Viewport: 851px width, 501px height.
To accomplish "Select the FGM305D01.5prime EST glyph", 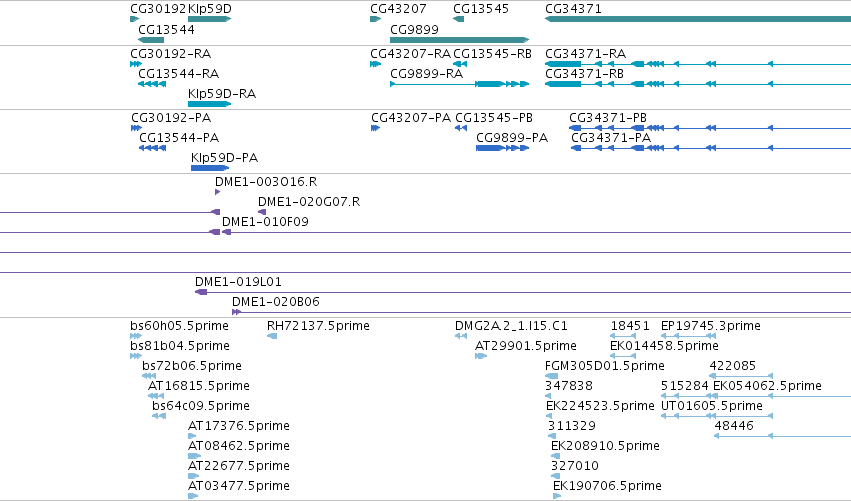I will pos(551,376).
